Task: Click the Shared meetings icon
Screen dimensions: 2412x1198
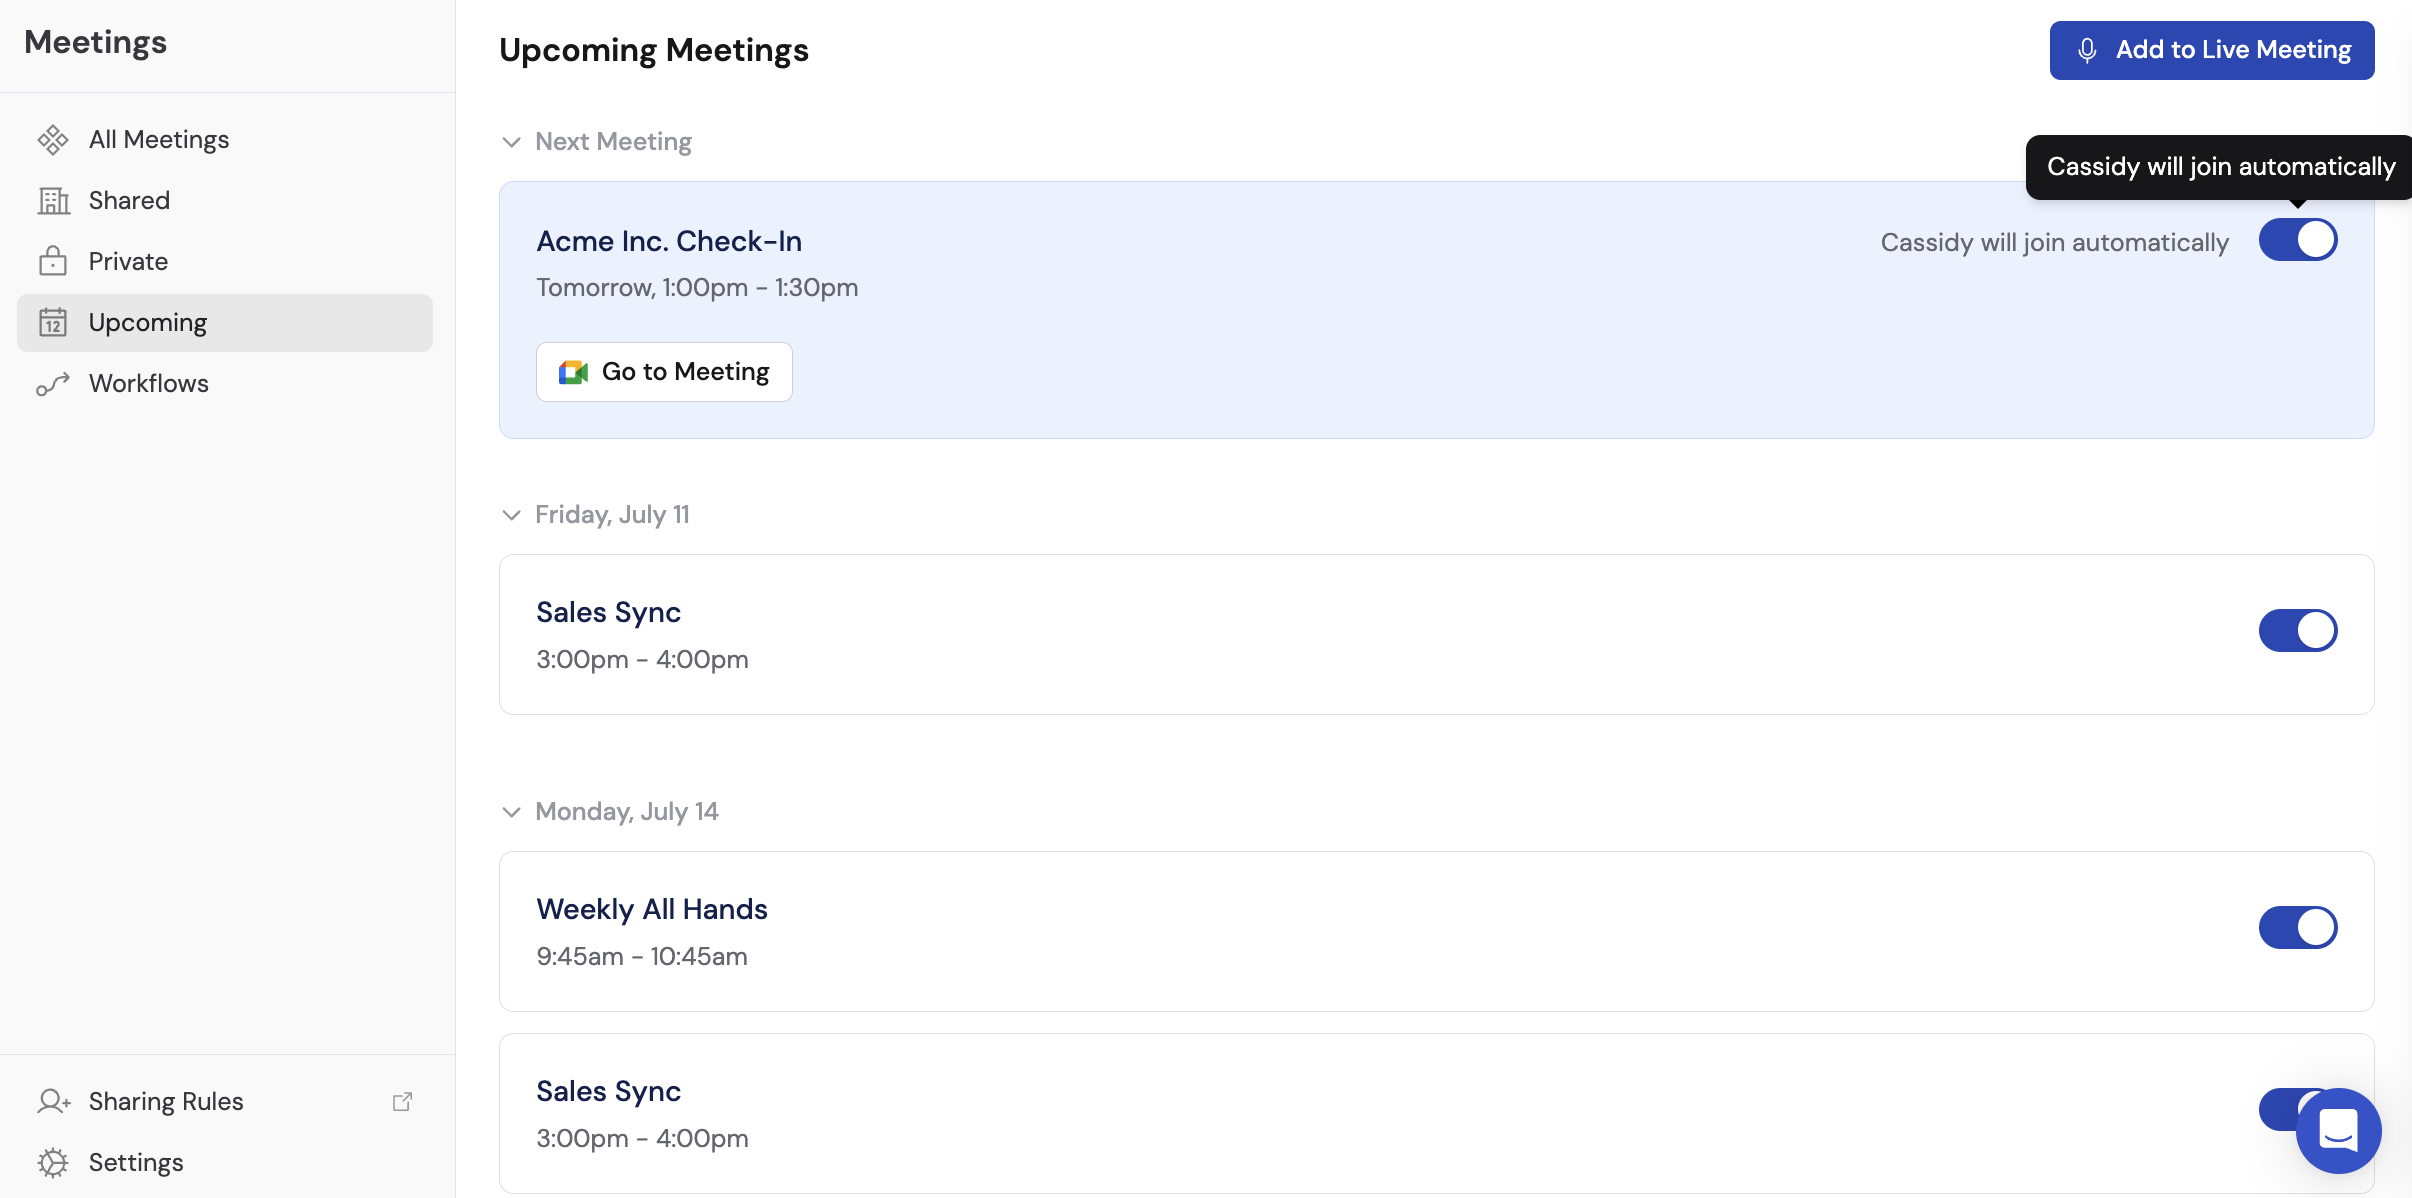Action: [55, 200]
